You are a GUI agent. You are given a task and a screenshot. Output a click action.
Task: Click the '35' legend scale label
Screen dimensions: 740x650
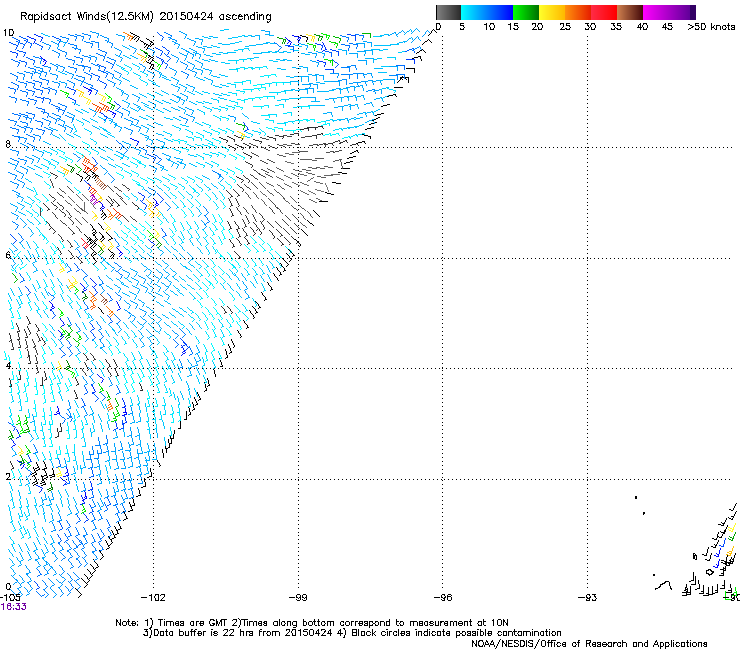[x=616, y=27]
